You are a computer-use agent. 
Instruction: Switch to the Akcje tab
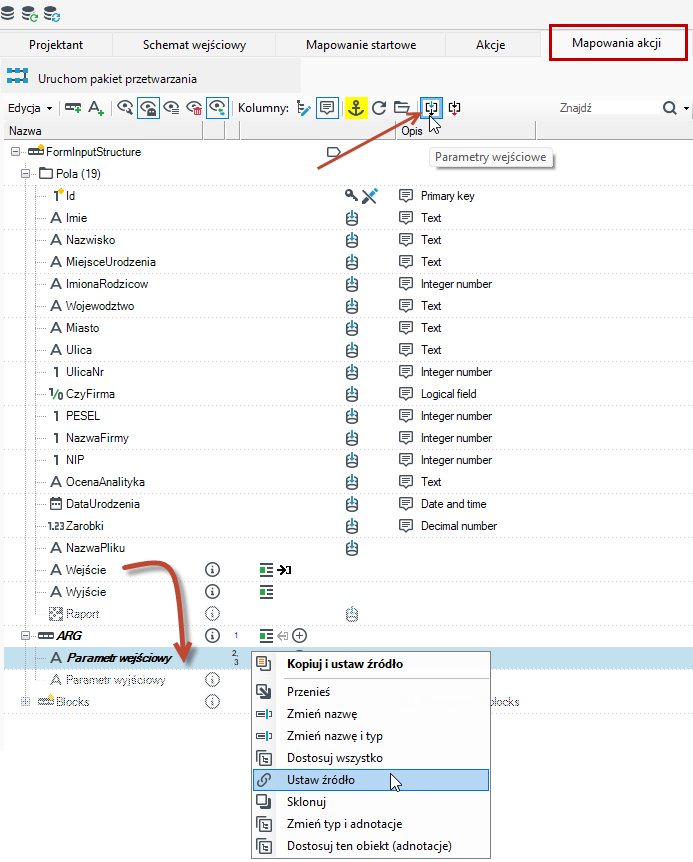coord(490,45)
